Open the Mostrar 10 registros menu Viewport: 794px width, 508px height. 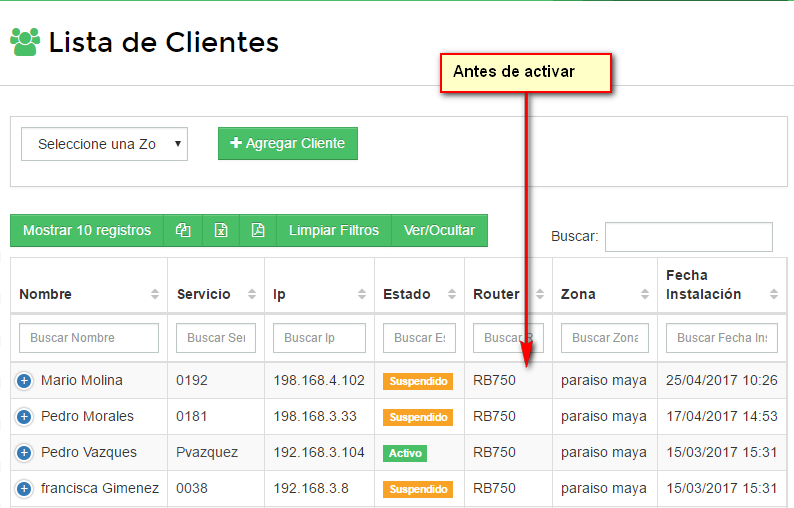(x=87, y=230)
